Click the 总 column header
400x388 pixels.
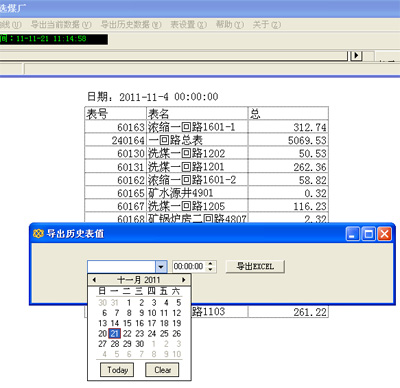[x=288, y=114]
